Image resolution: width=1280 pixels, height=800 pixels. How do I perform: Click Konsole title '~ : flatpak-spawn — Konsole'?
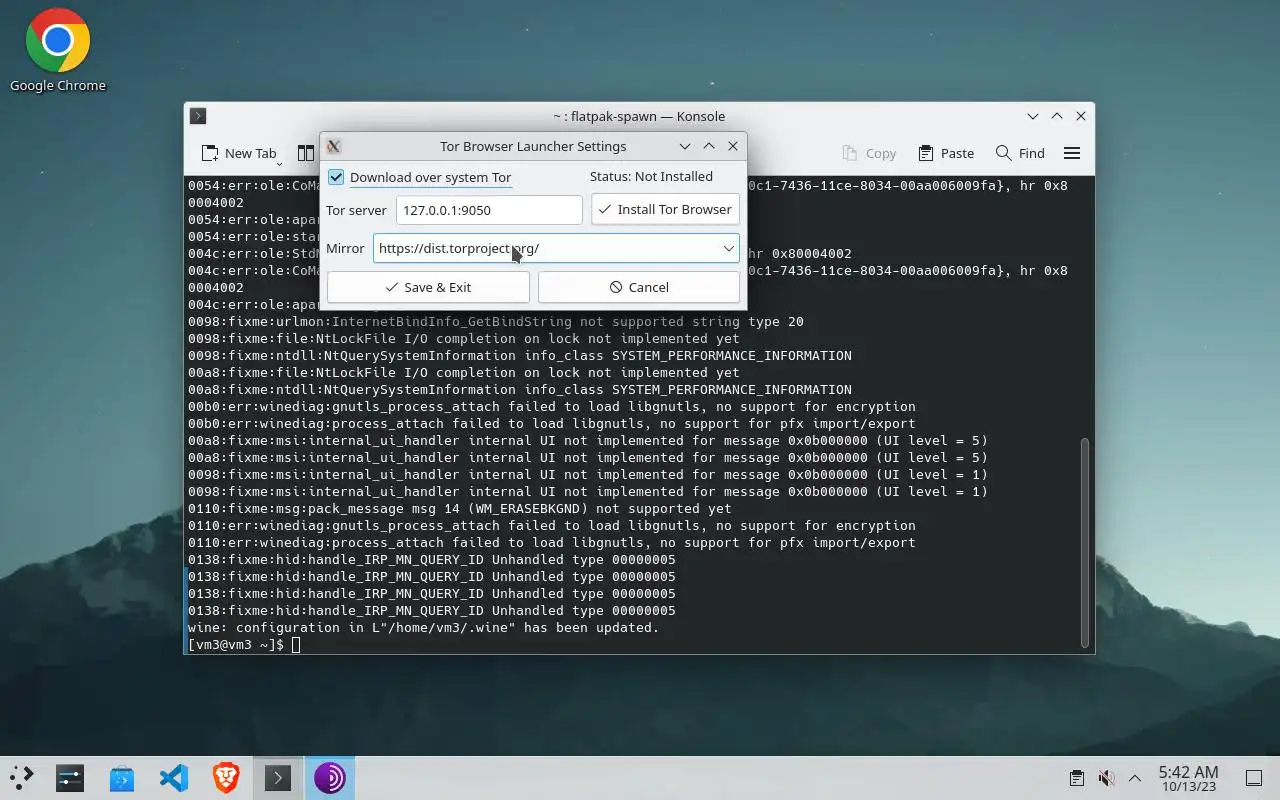[x=639, y=116]
